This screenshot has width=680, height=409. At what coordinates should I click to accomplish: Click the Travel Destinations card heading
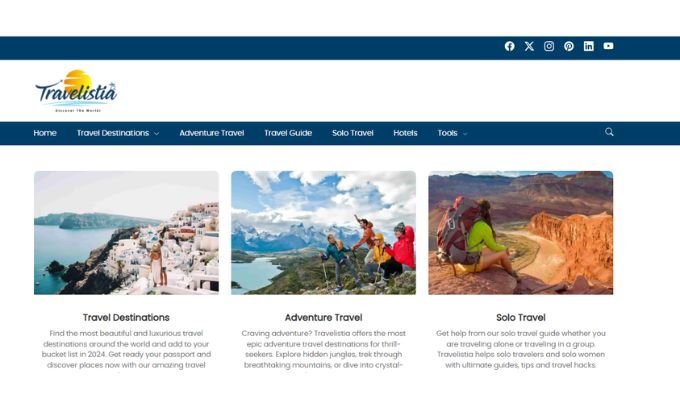(126, 317)
